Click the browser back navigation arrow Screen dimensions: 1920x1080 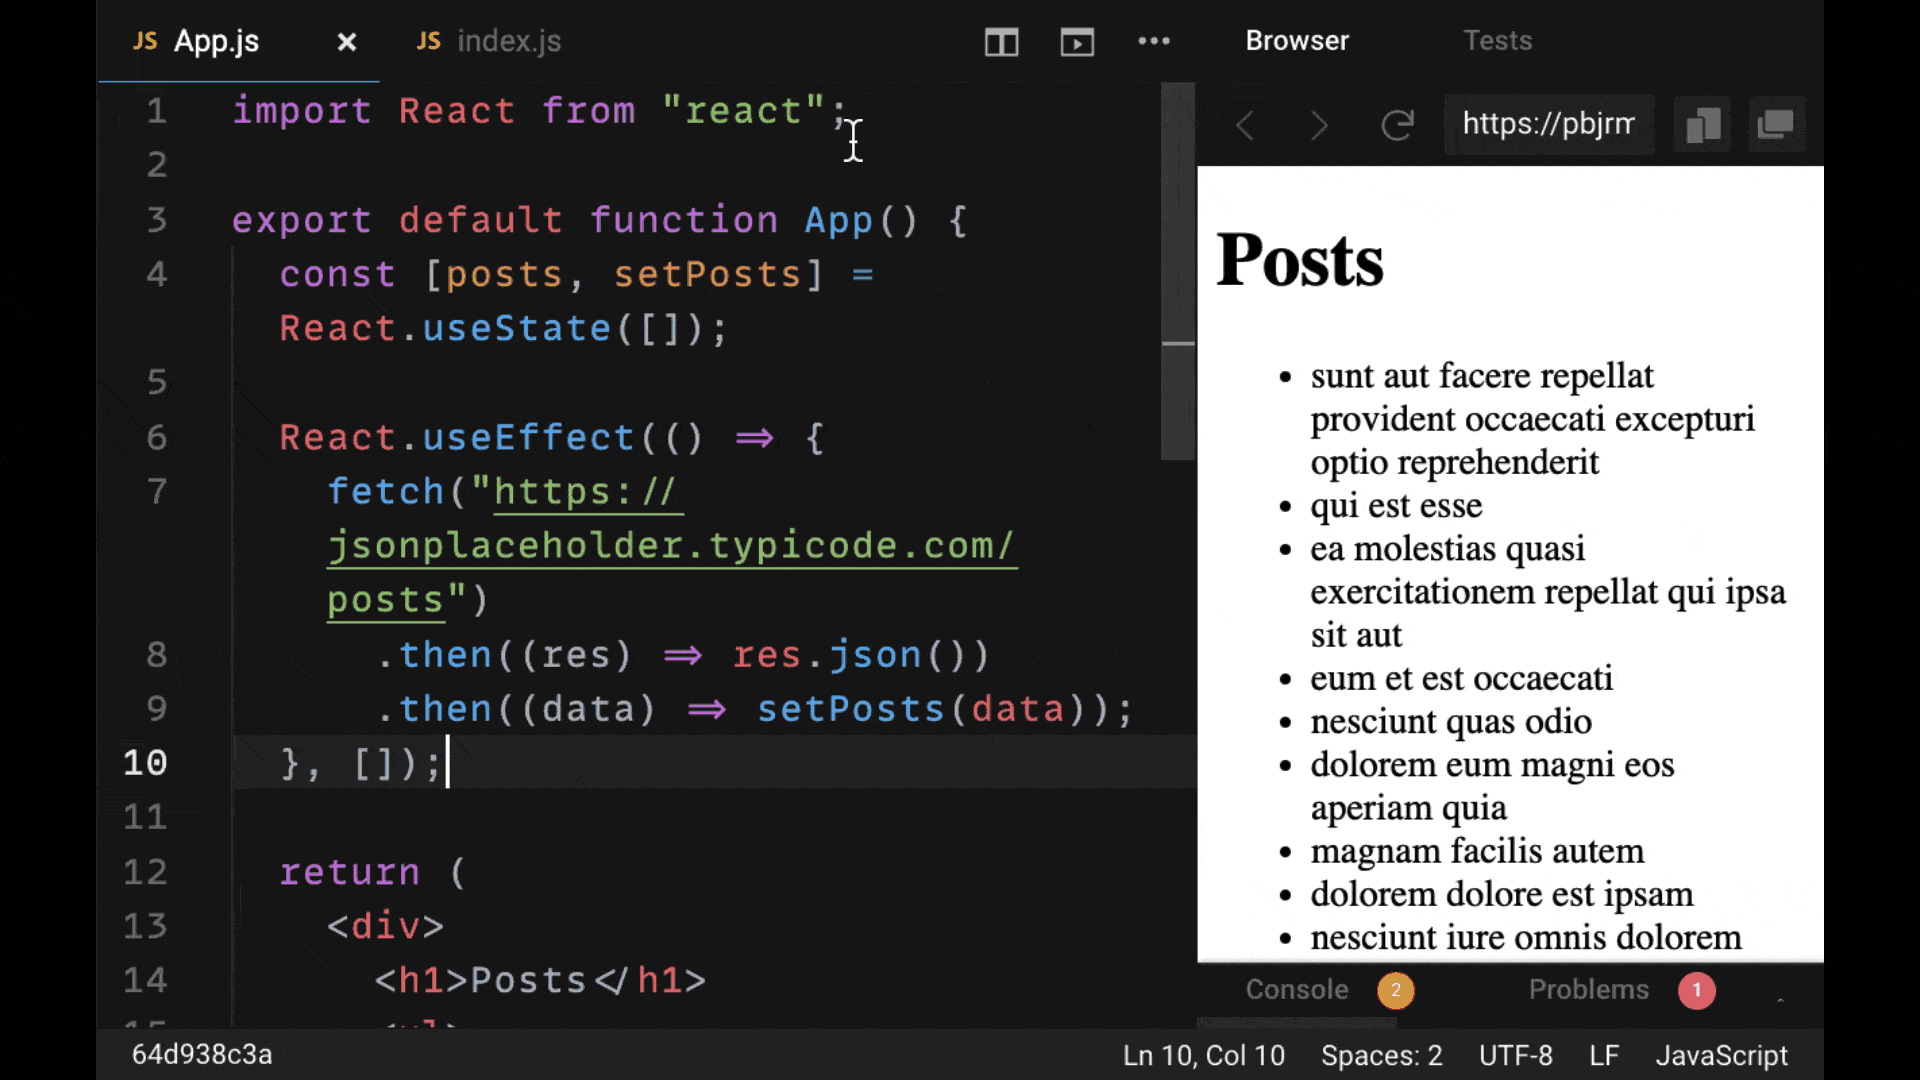pos(1245,124)
